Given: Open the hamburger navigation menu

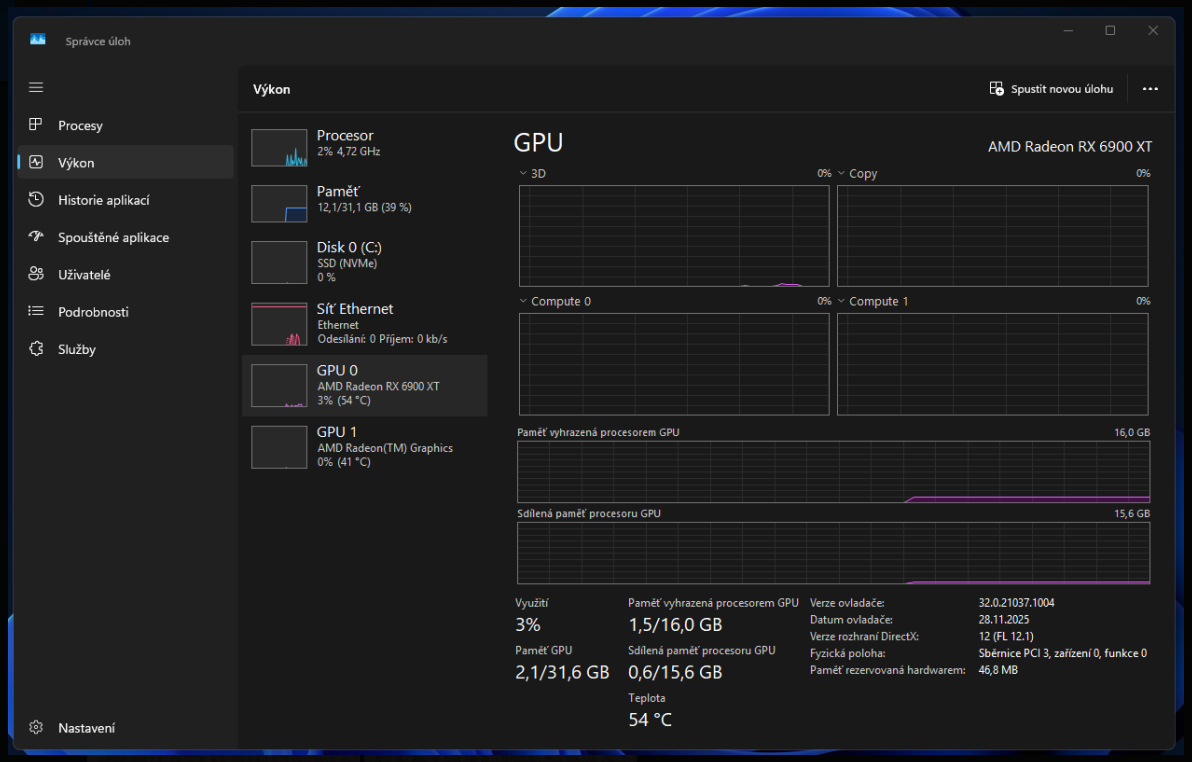Looking at the screenshot, I should [36, 87].
